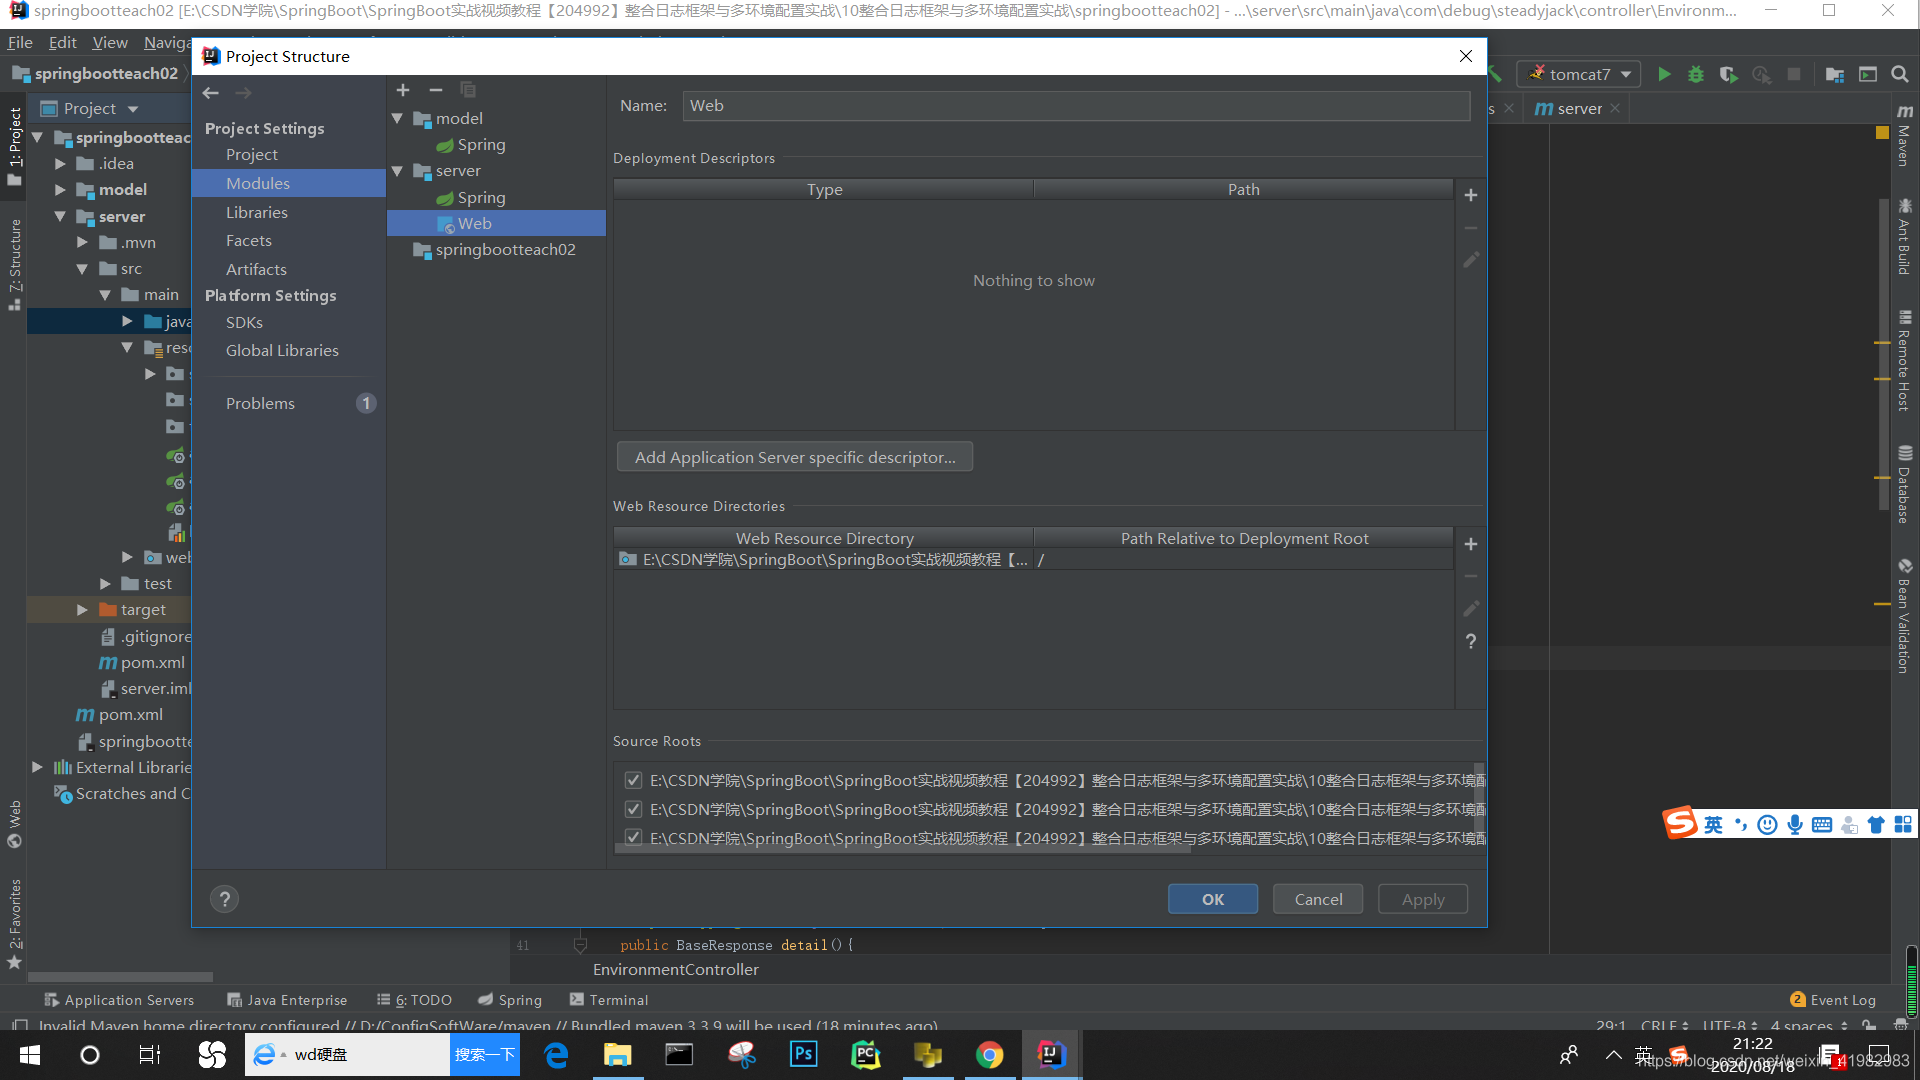The height and width of the screenshot is (1080, 1920).
Task: Click the OK button
Action: [1213, 899]
